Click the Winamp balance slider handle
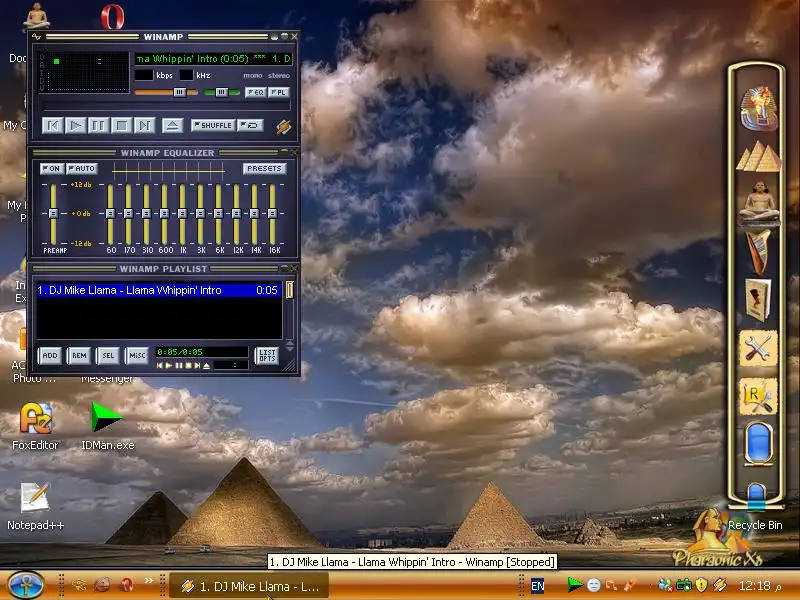Viewport: 800px width, 600px height. pyautogui.click(x=221, y=92)
